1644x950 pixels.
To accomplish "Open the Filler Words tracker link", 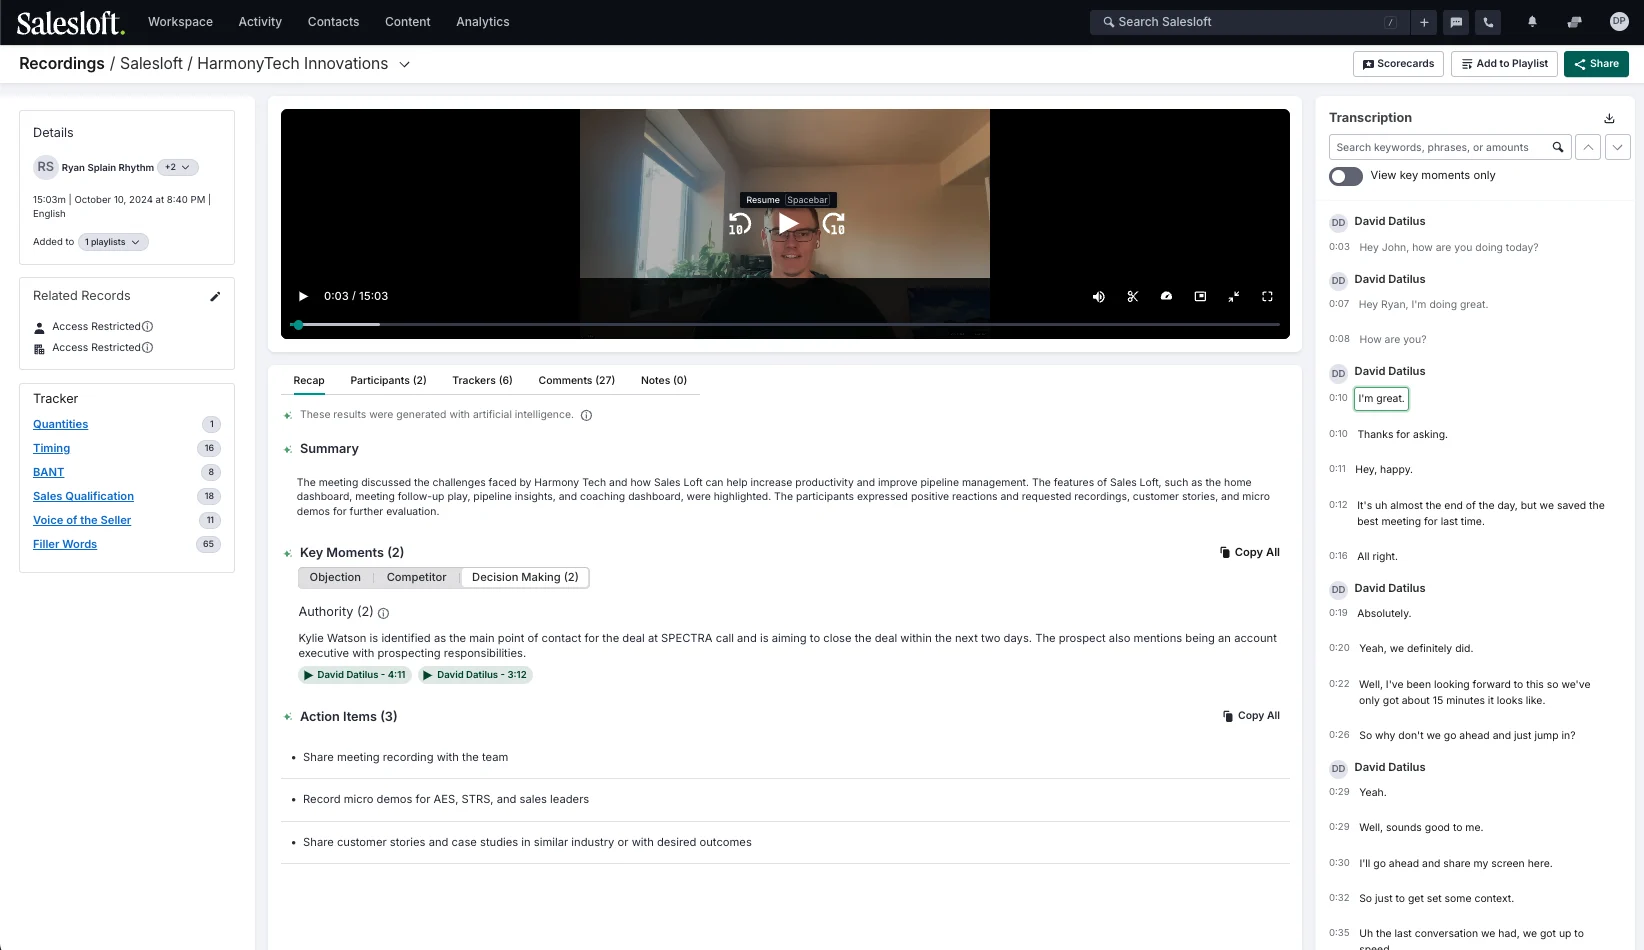I will [65, 544].
